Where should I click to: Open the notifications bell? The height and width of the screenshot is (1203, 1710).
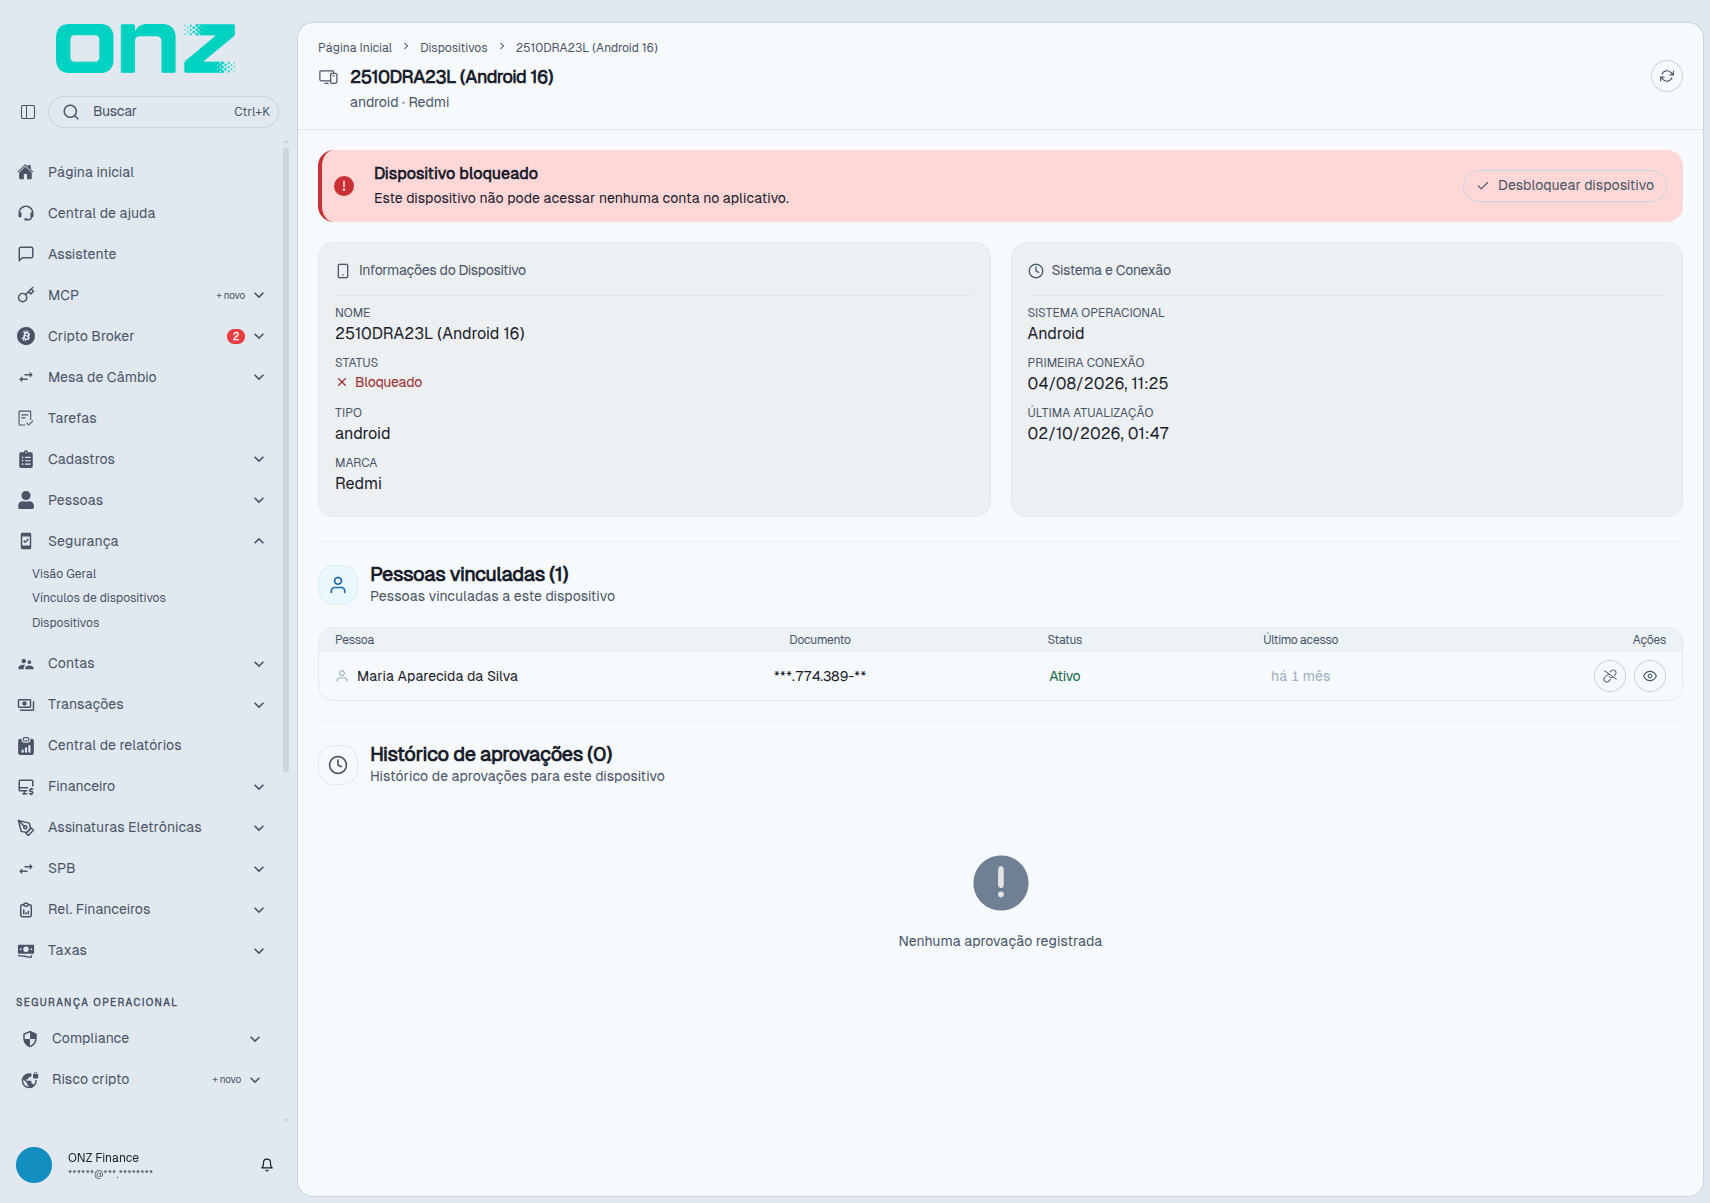tap(267, 1165)
